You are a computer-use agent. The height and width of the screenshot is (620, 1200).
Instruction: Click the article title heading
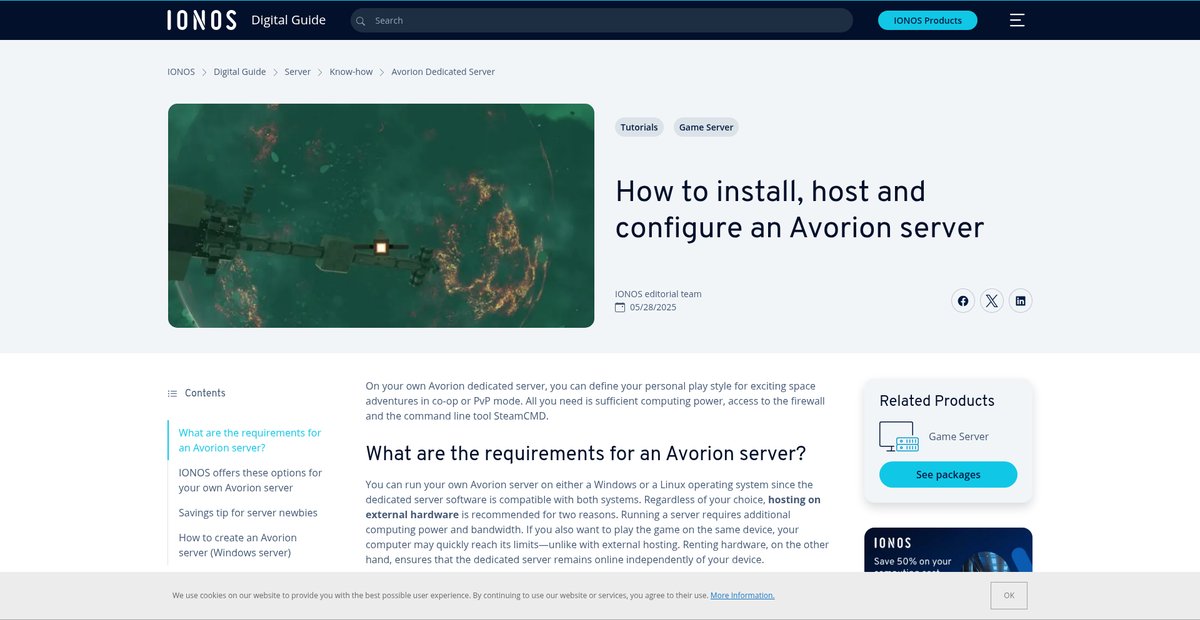pyautogui.click(x=800, y=209)
